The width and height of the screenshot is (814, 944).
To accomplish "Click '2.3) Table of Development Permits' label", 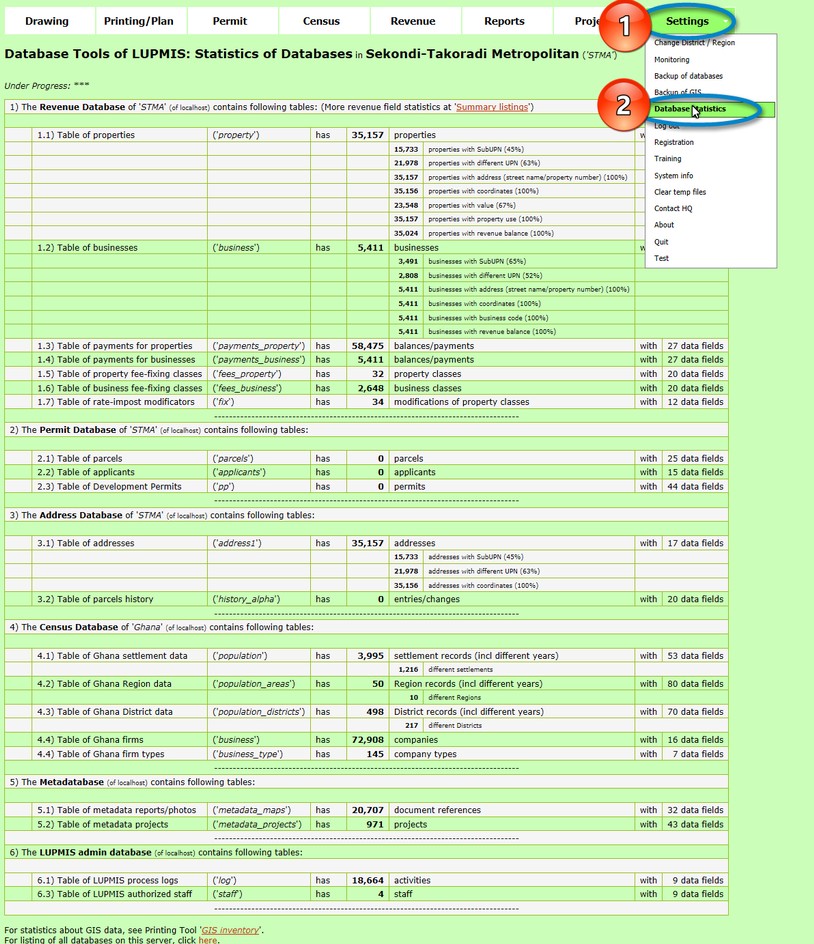I will (x=109, y=486).
